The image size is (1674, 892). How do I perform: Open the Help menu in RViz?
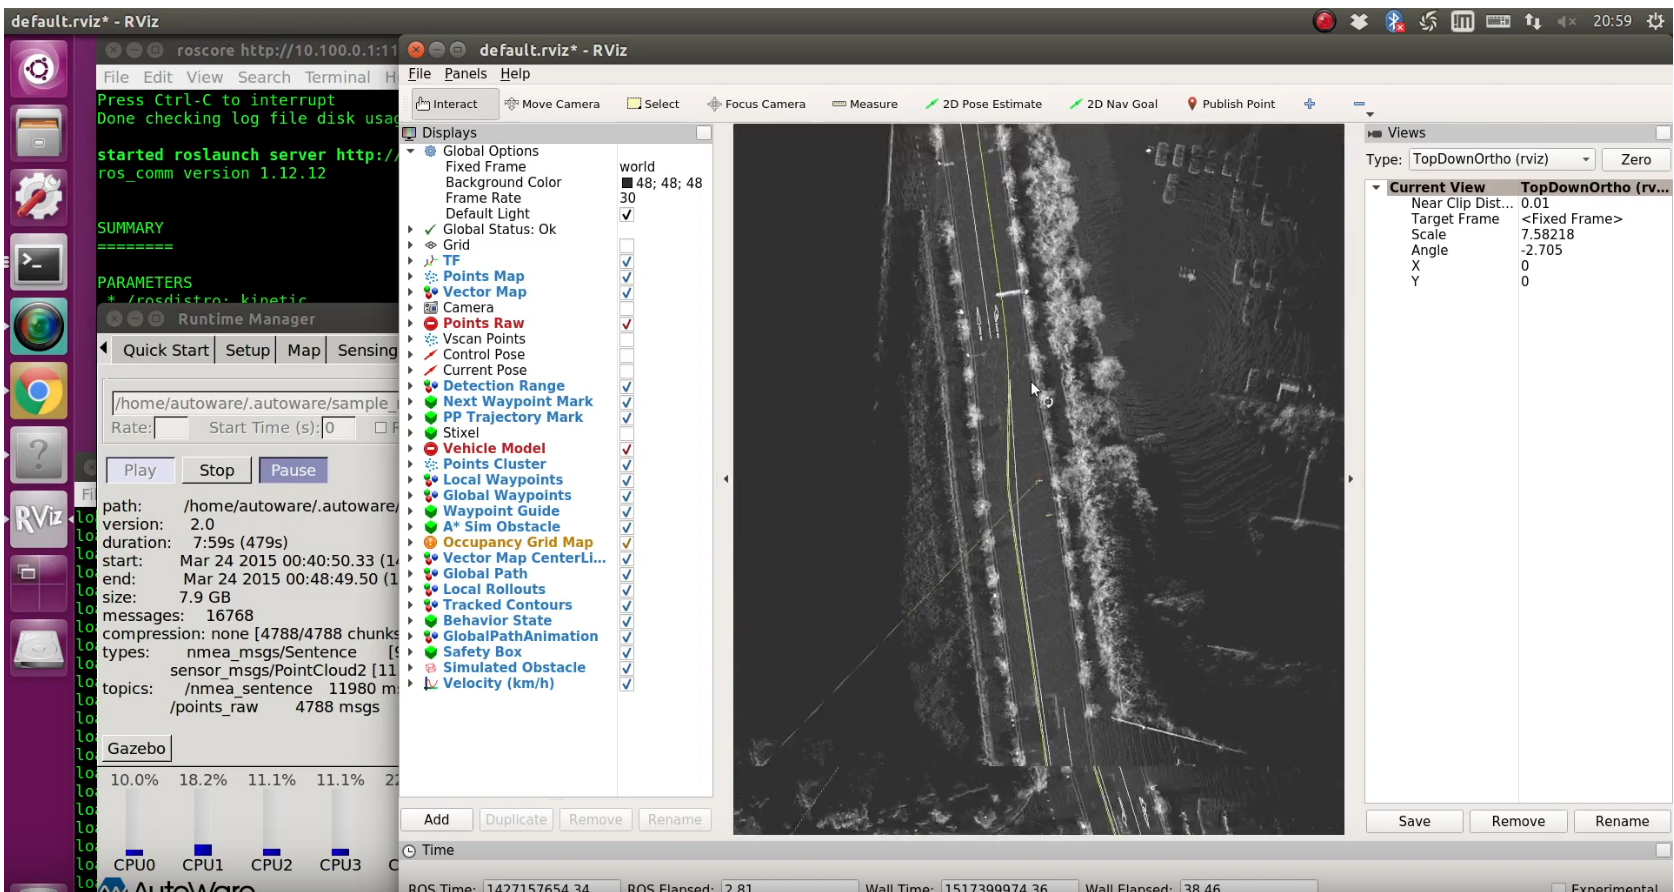(516, 74)
